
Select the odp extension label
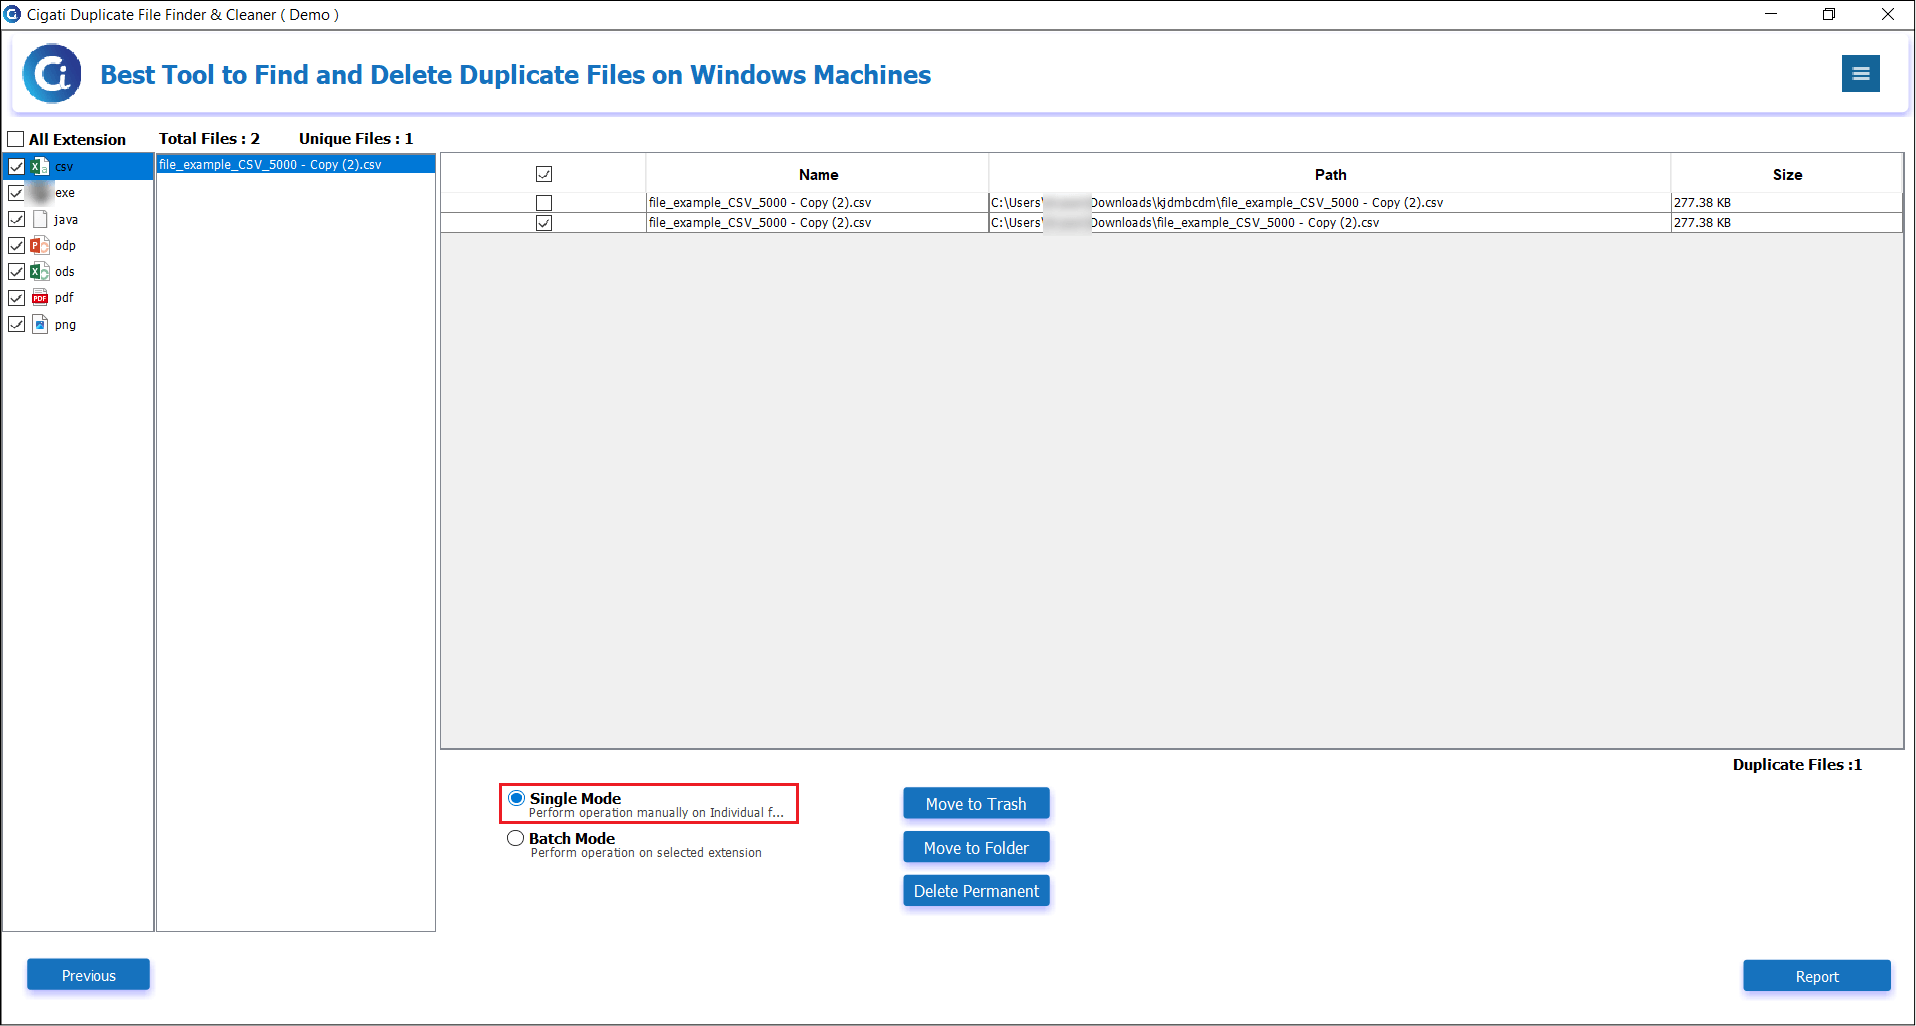click(65, 245)
